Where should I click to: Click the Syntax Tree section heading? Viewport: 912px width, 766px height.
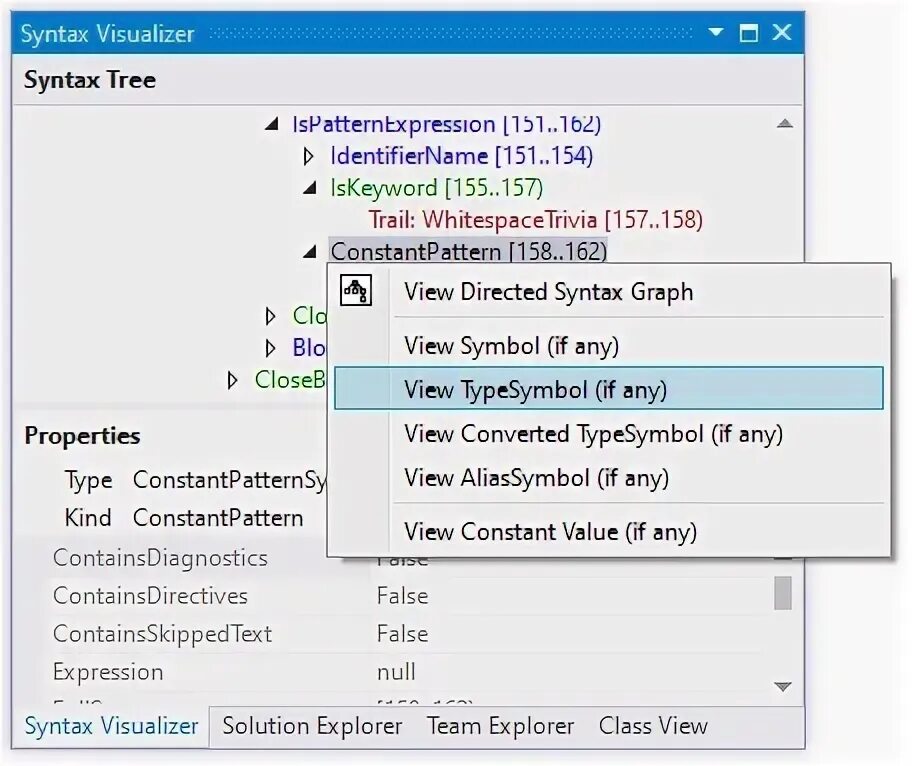tap(90, 80)
